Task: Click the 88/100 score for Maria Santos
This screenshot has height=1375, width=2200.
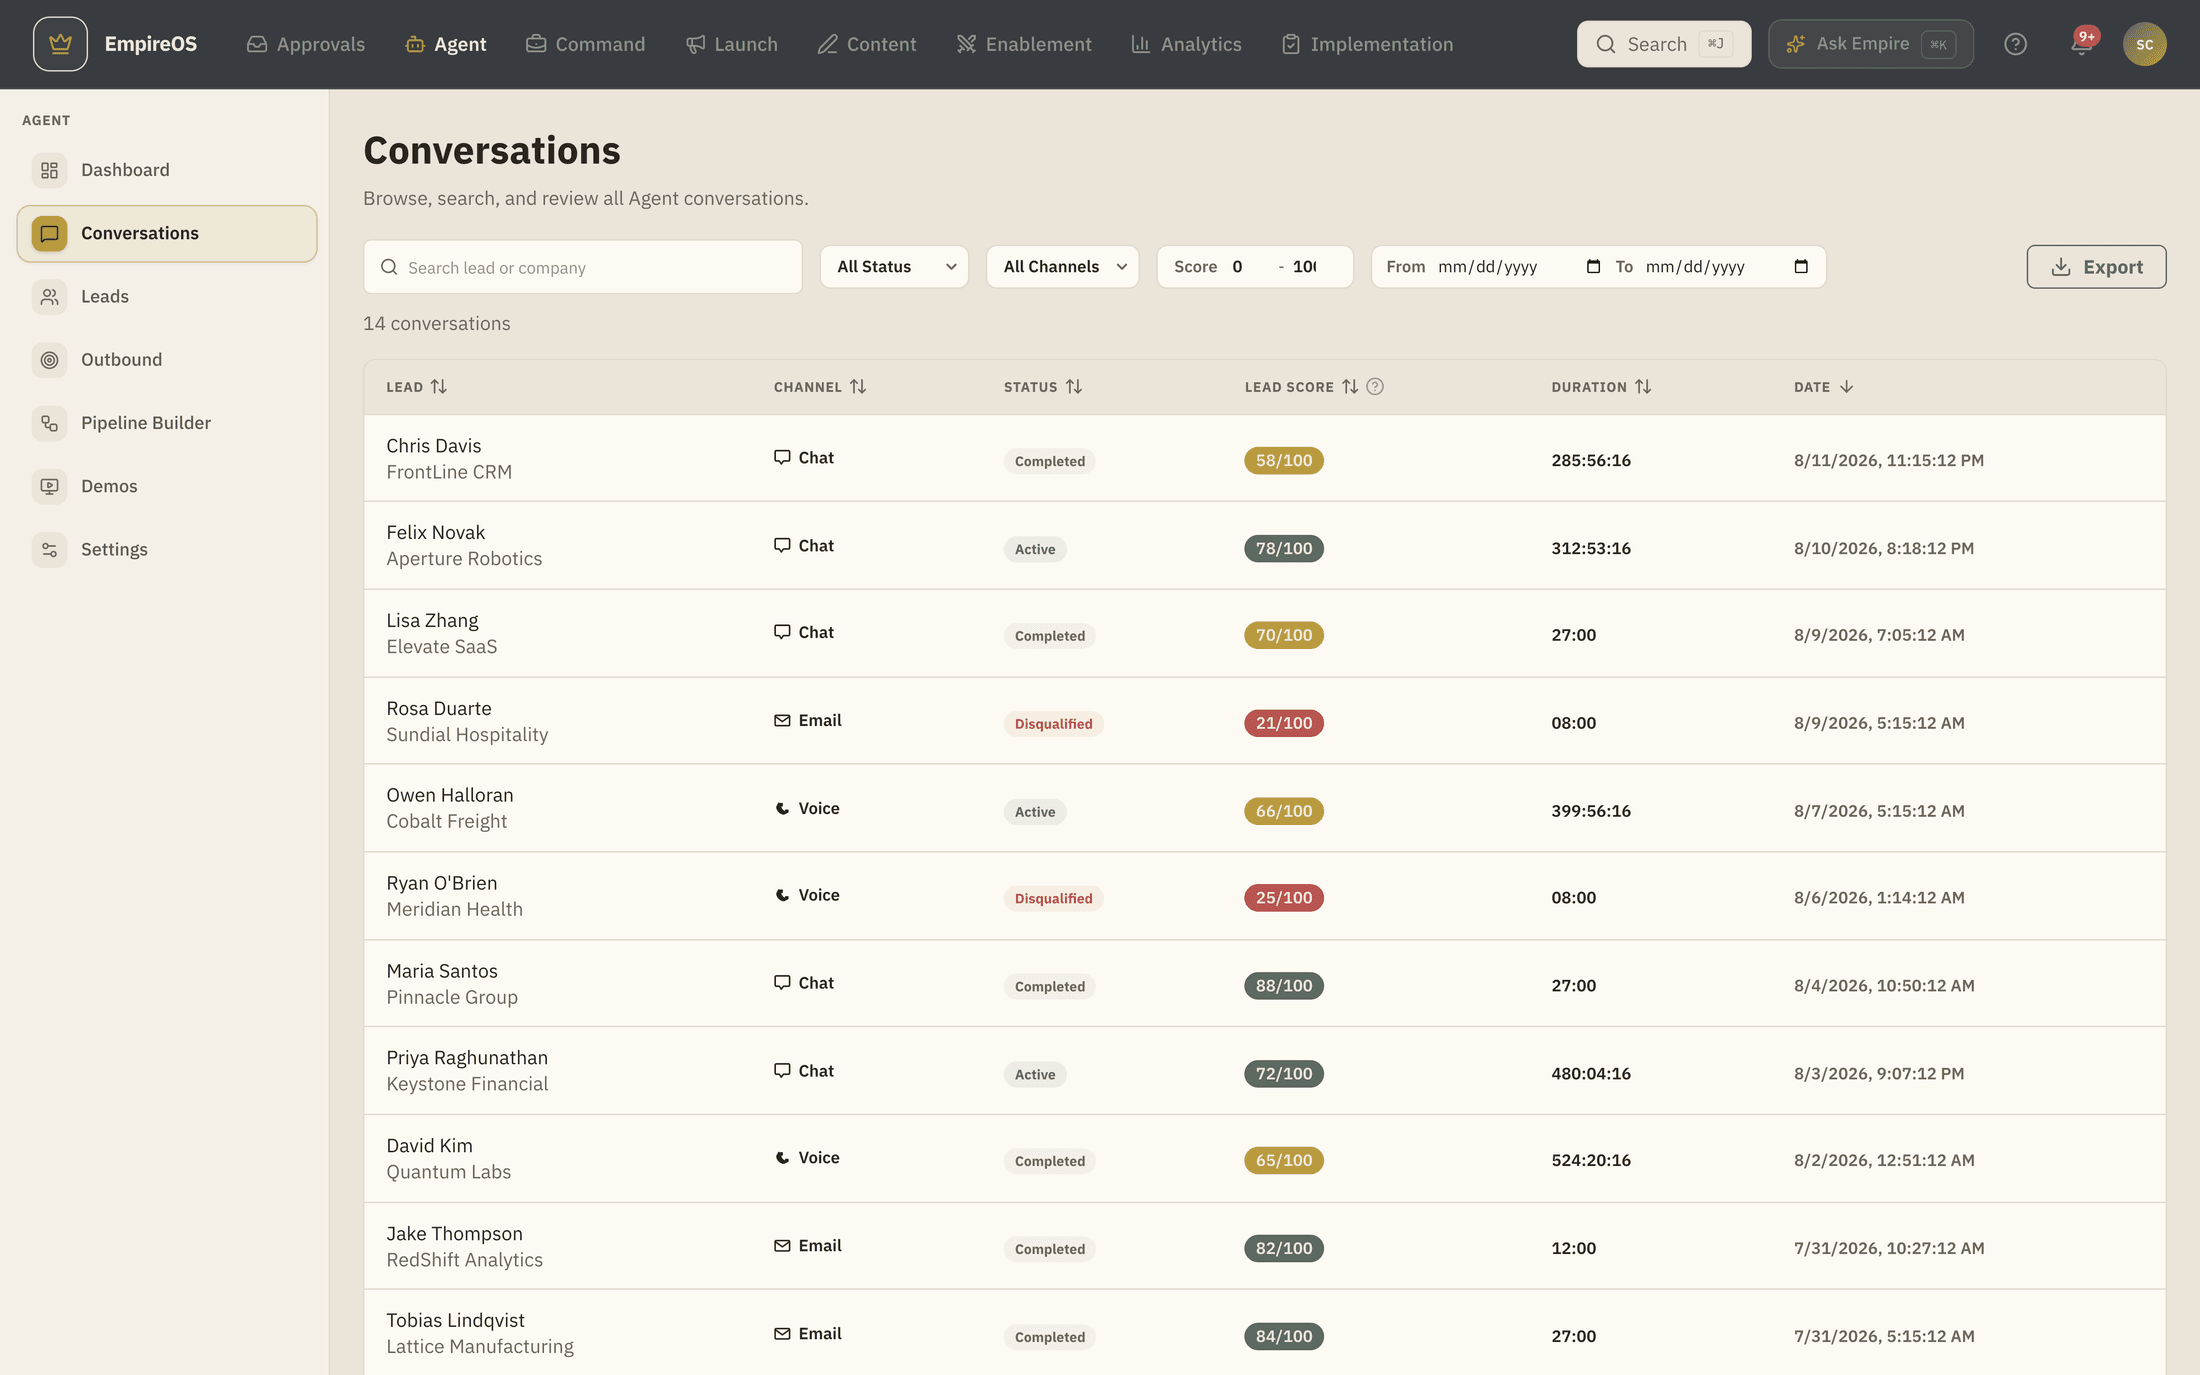Action: click(x=1284, y=986)
